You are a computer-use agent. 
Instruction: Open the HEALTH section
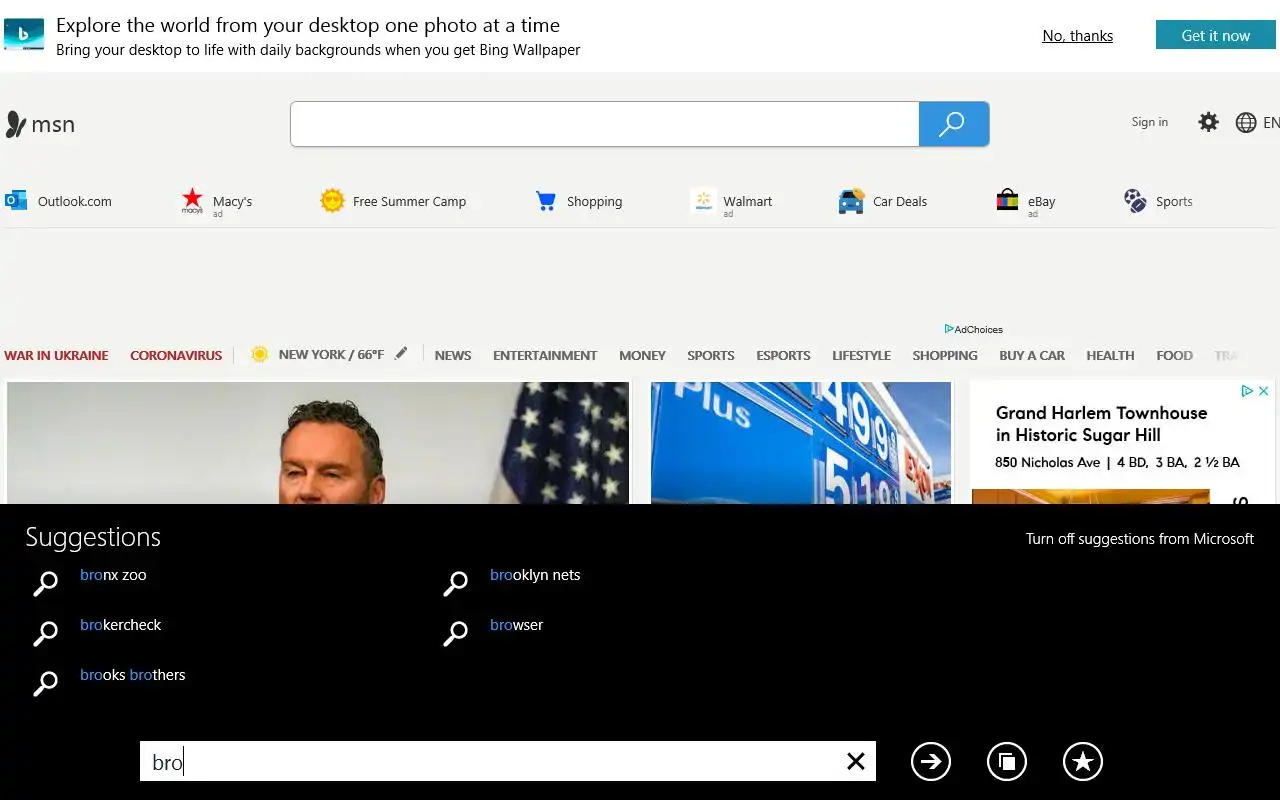click(1110, 355)
